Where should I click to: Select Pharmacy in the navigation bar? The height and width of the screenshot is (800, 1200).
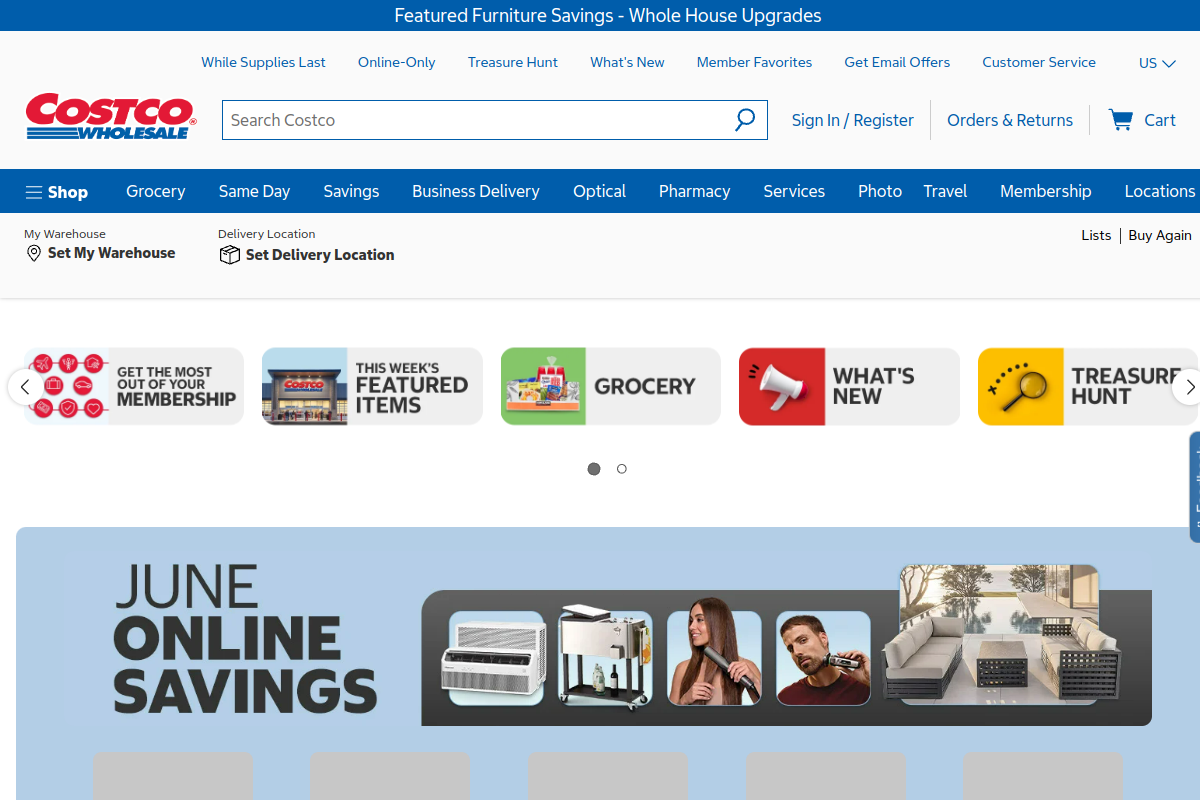pyautogui.click(x=694, y=191)
